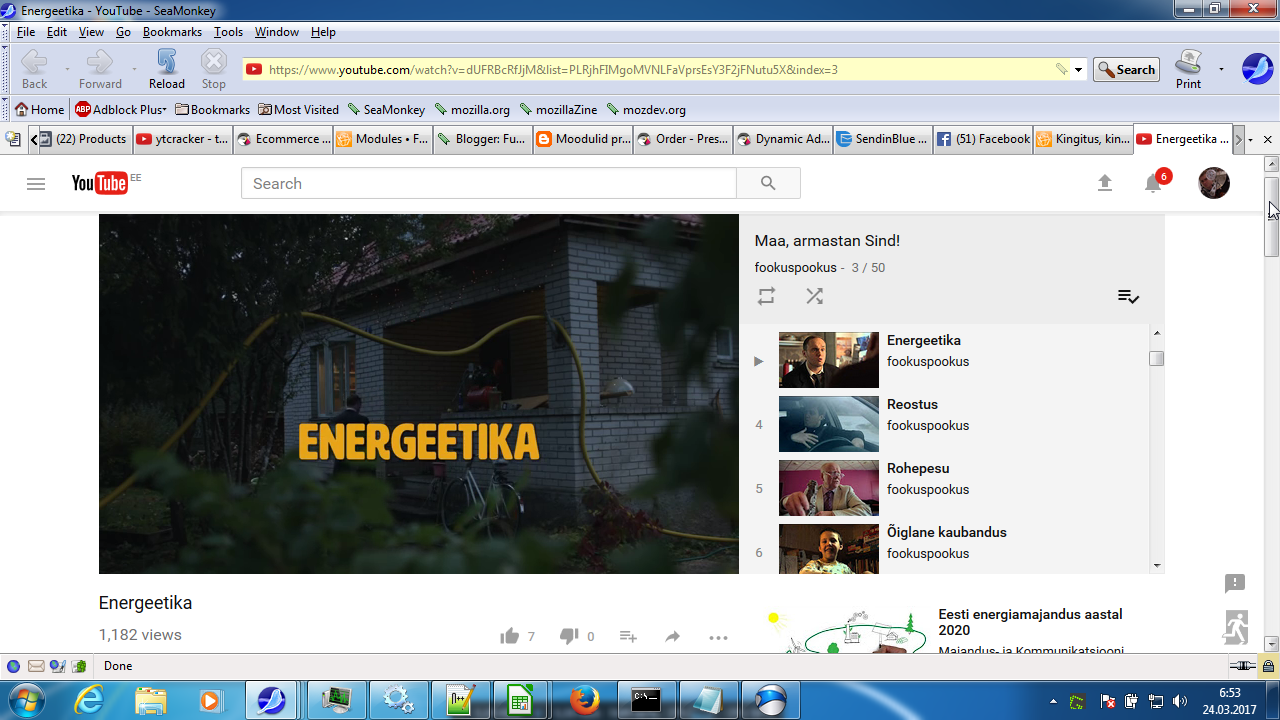Expand the address bar URL history dropdown

(1078, 70)
